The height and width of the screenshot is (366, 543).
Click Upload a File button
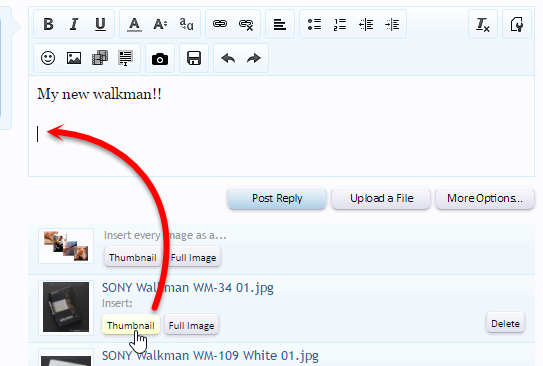(381, 198)
